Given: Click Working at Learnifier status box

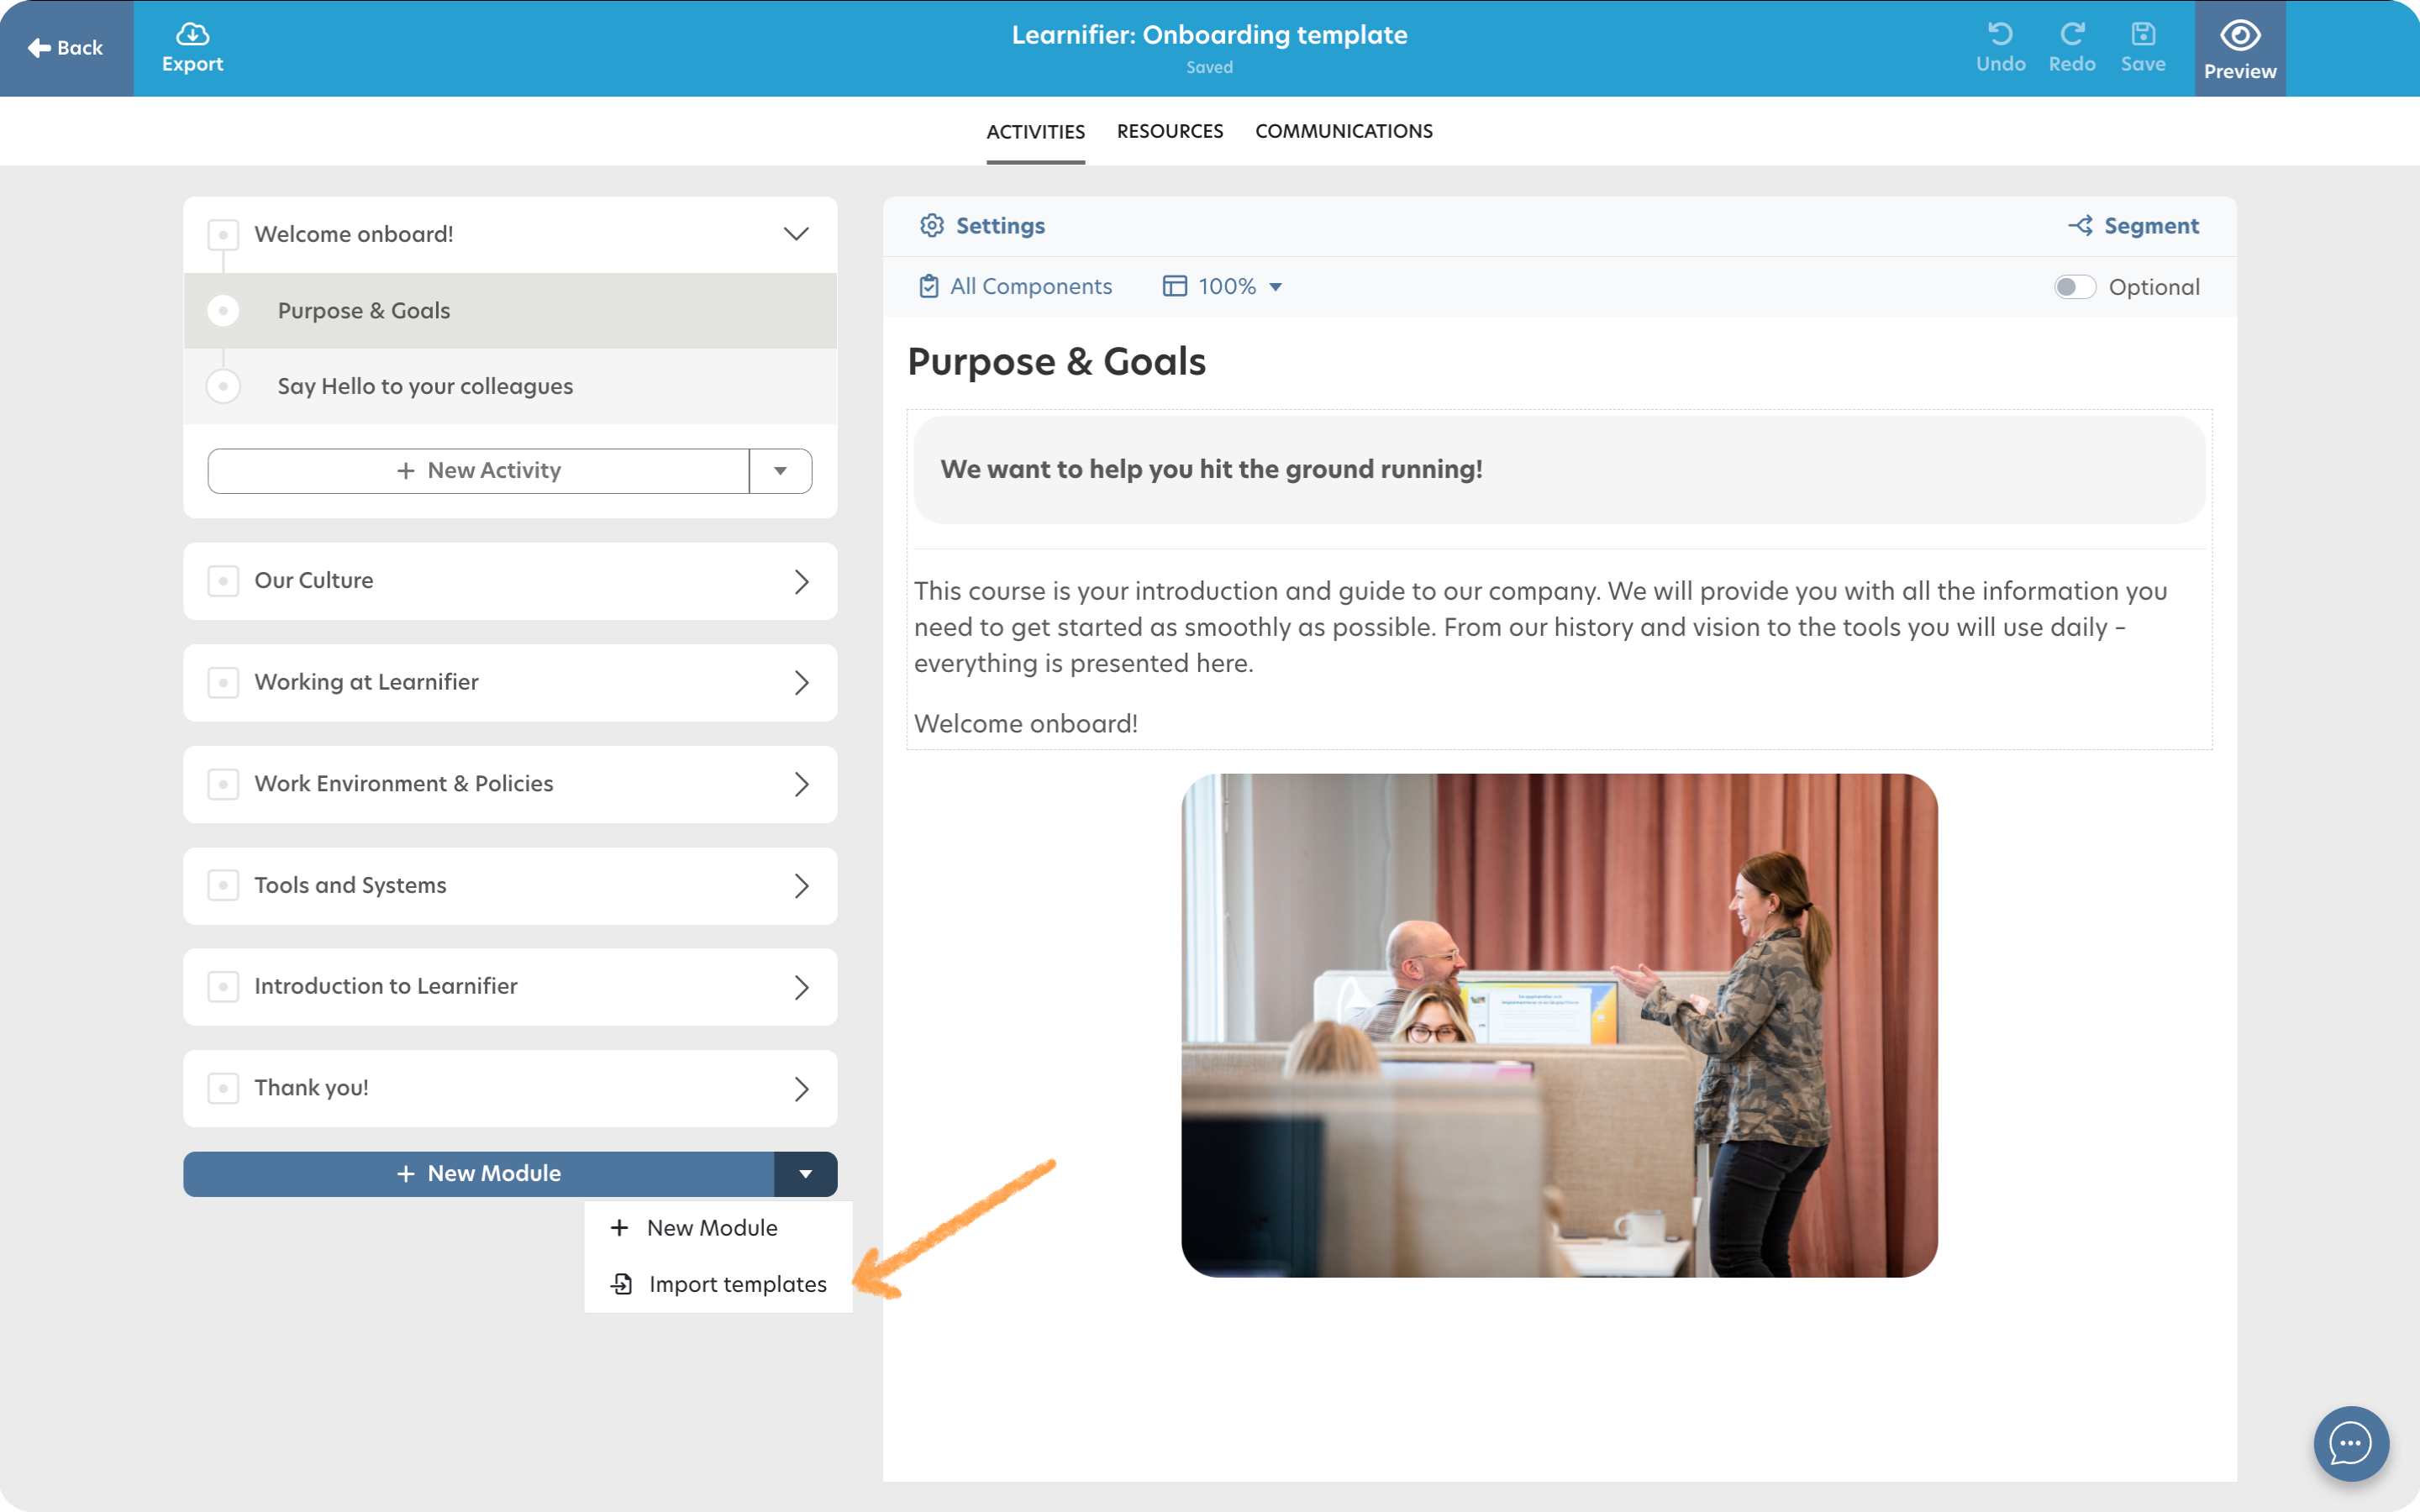Looking at the screenshot, I should (x=223, y=683).
